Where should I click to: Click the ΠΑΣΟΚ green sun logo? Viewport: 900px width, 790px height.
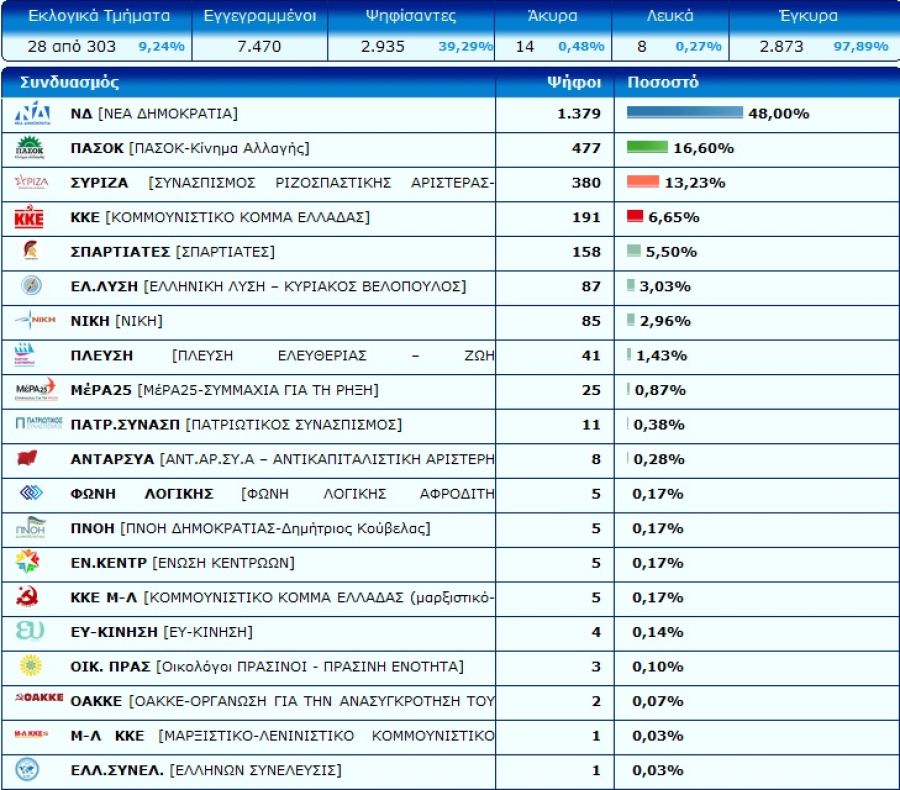pyautogui.click(x=29, y=148)
